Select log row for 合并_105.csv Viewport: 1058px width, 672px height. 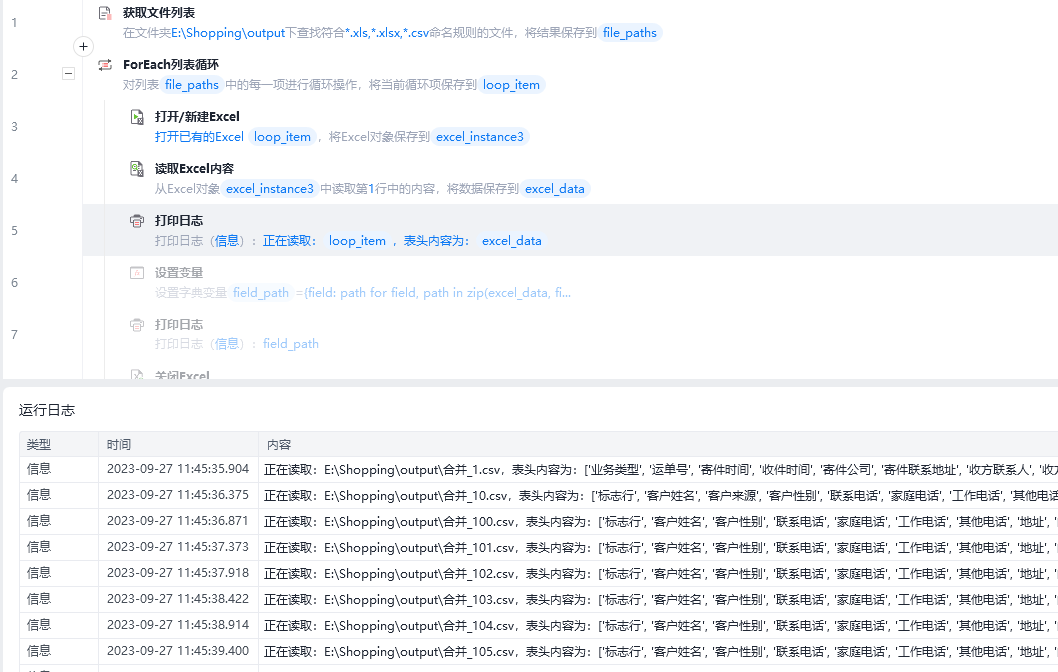pos(538,652)
